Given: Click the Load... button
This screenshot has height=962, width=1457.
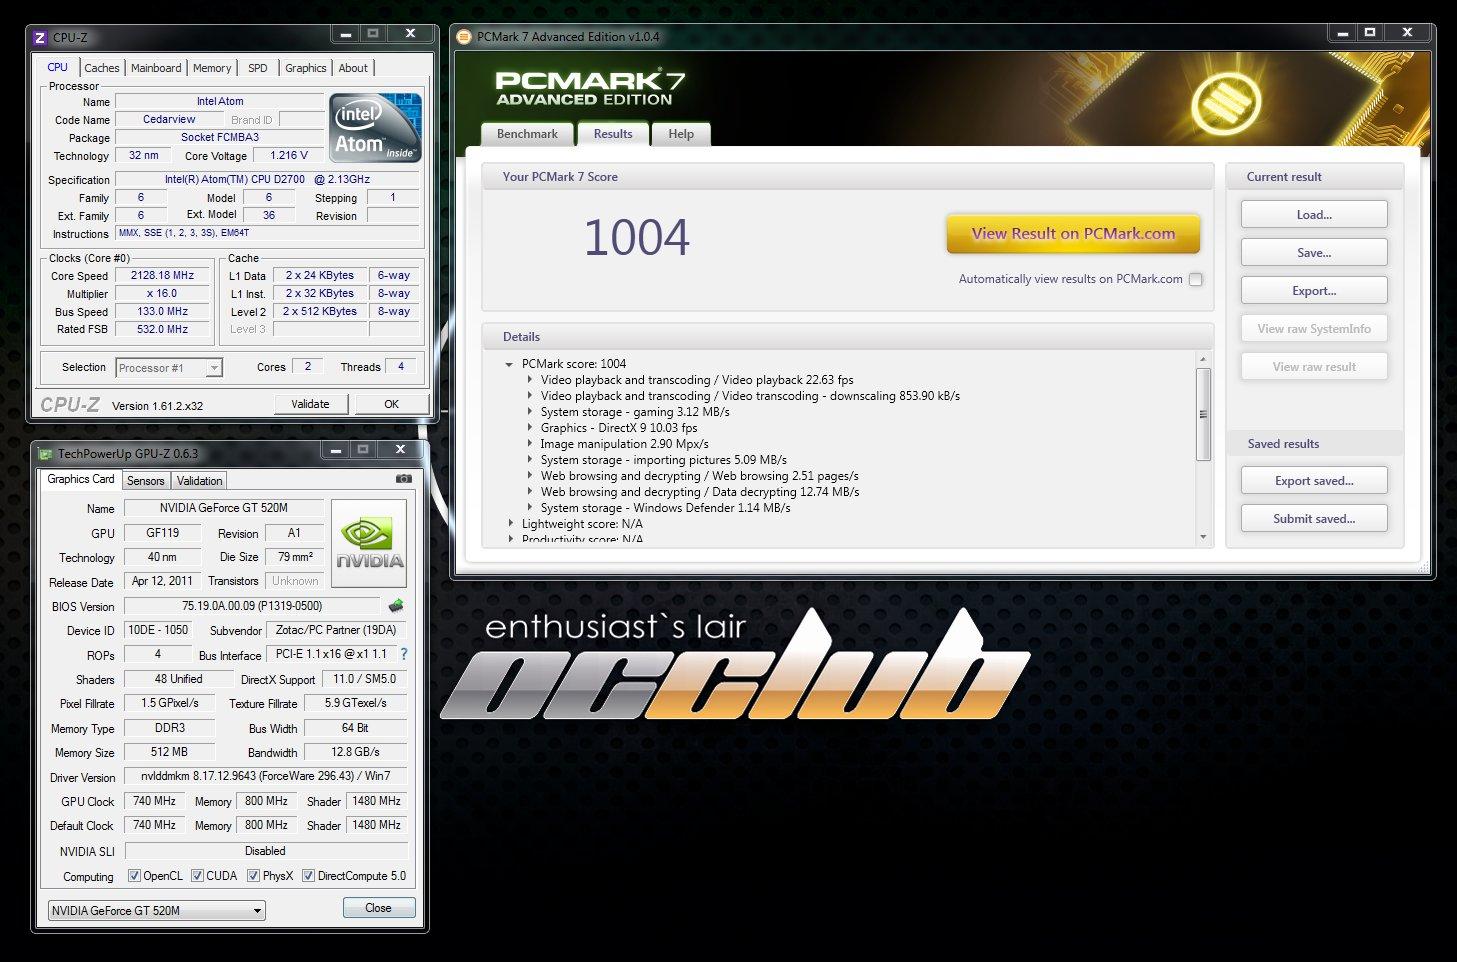Looking at the screenshot, I should pyautogui.click(x=1314, y=215).
